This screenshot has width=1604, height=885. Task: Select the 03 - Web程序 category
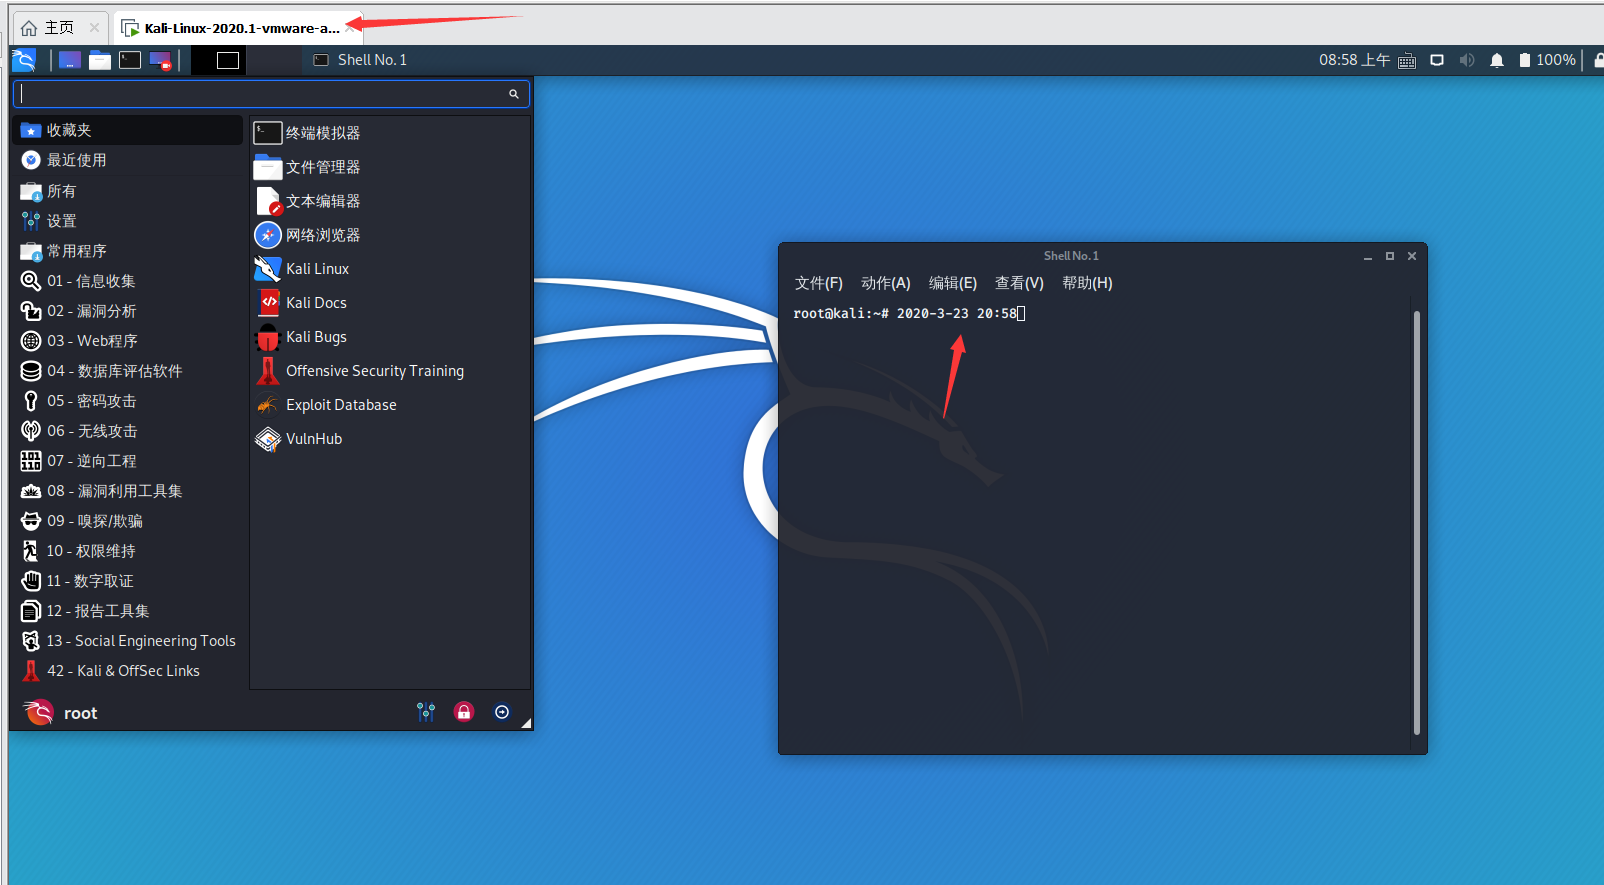pos(128,341)
